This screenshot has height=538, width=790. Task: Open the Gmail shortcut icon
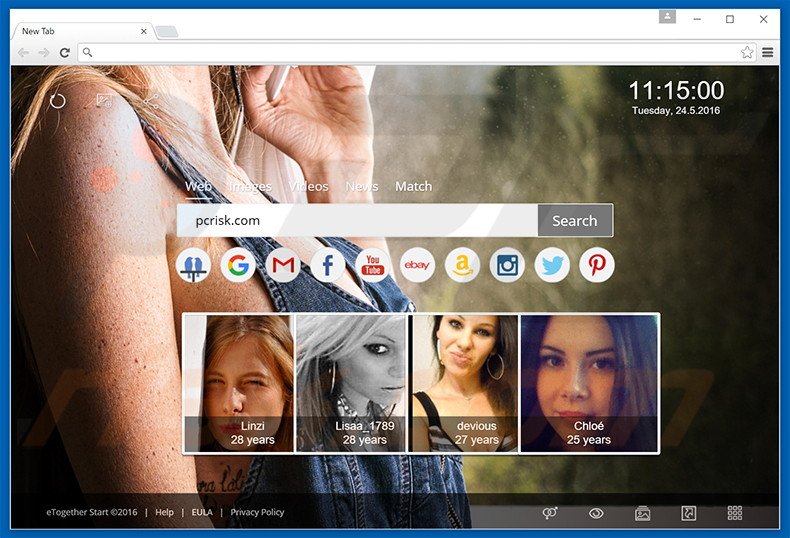(x=283, y=265)
